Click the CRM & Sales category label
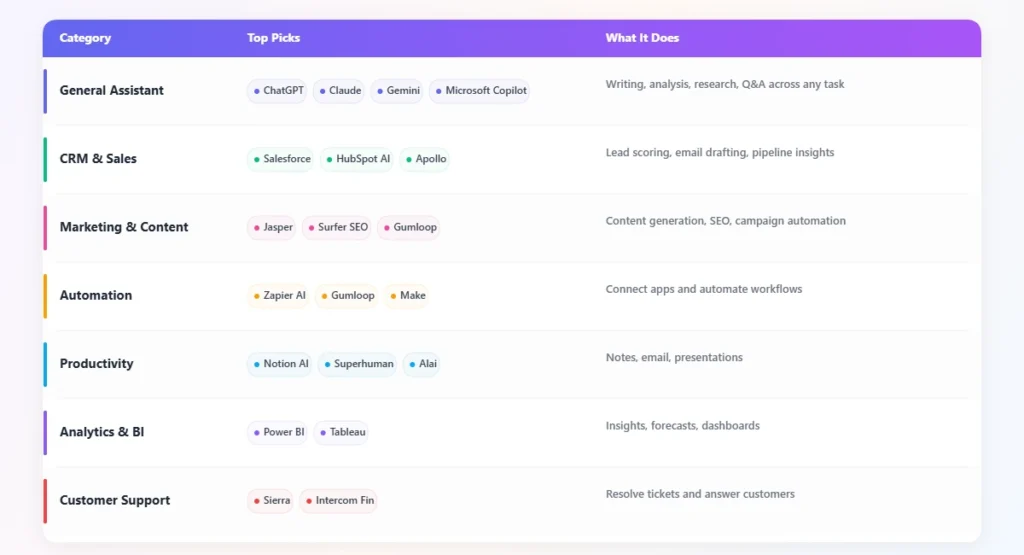Screen dimensions: 1024x555 coord(98,159)
